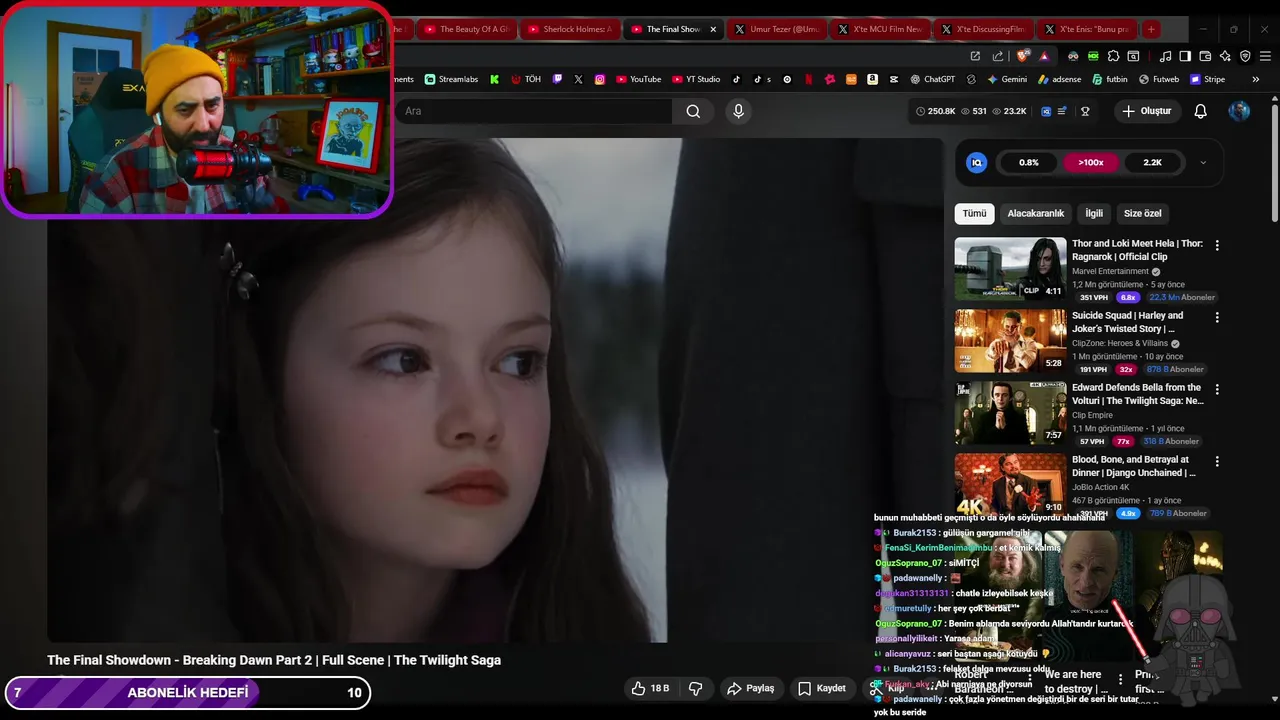Dislike the video with thumbs down
Viewport: 1280px width, 720px height.
[695, 688]
